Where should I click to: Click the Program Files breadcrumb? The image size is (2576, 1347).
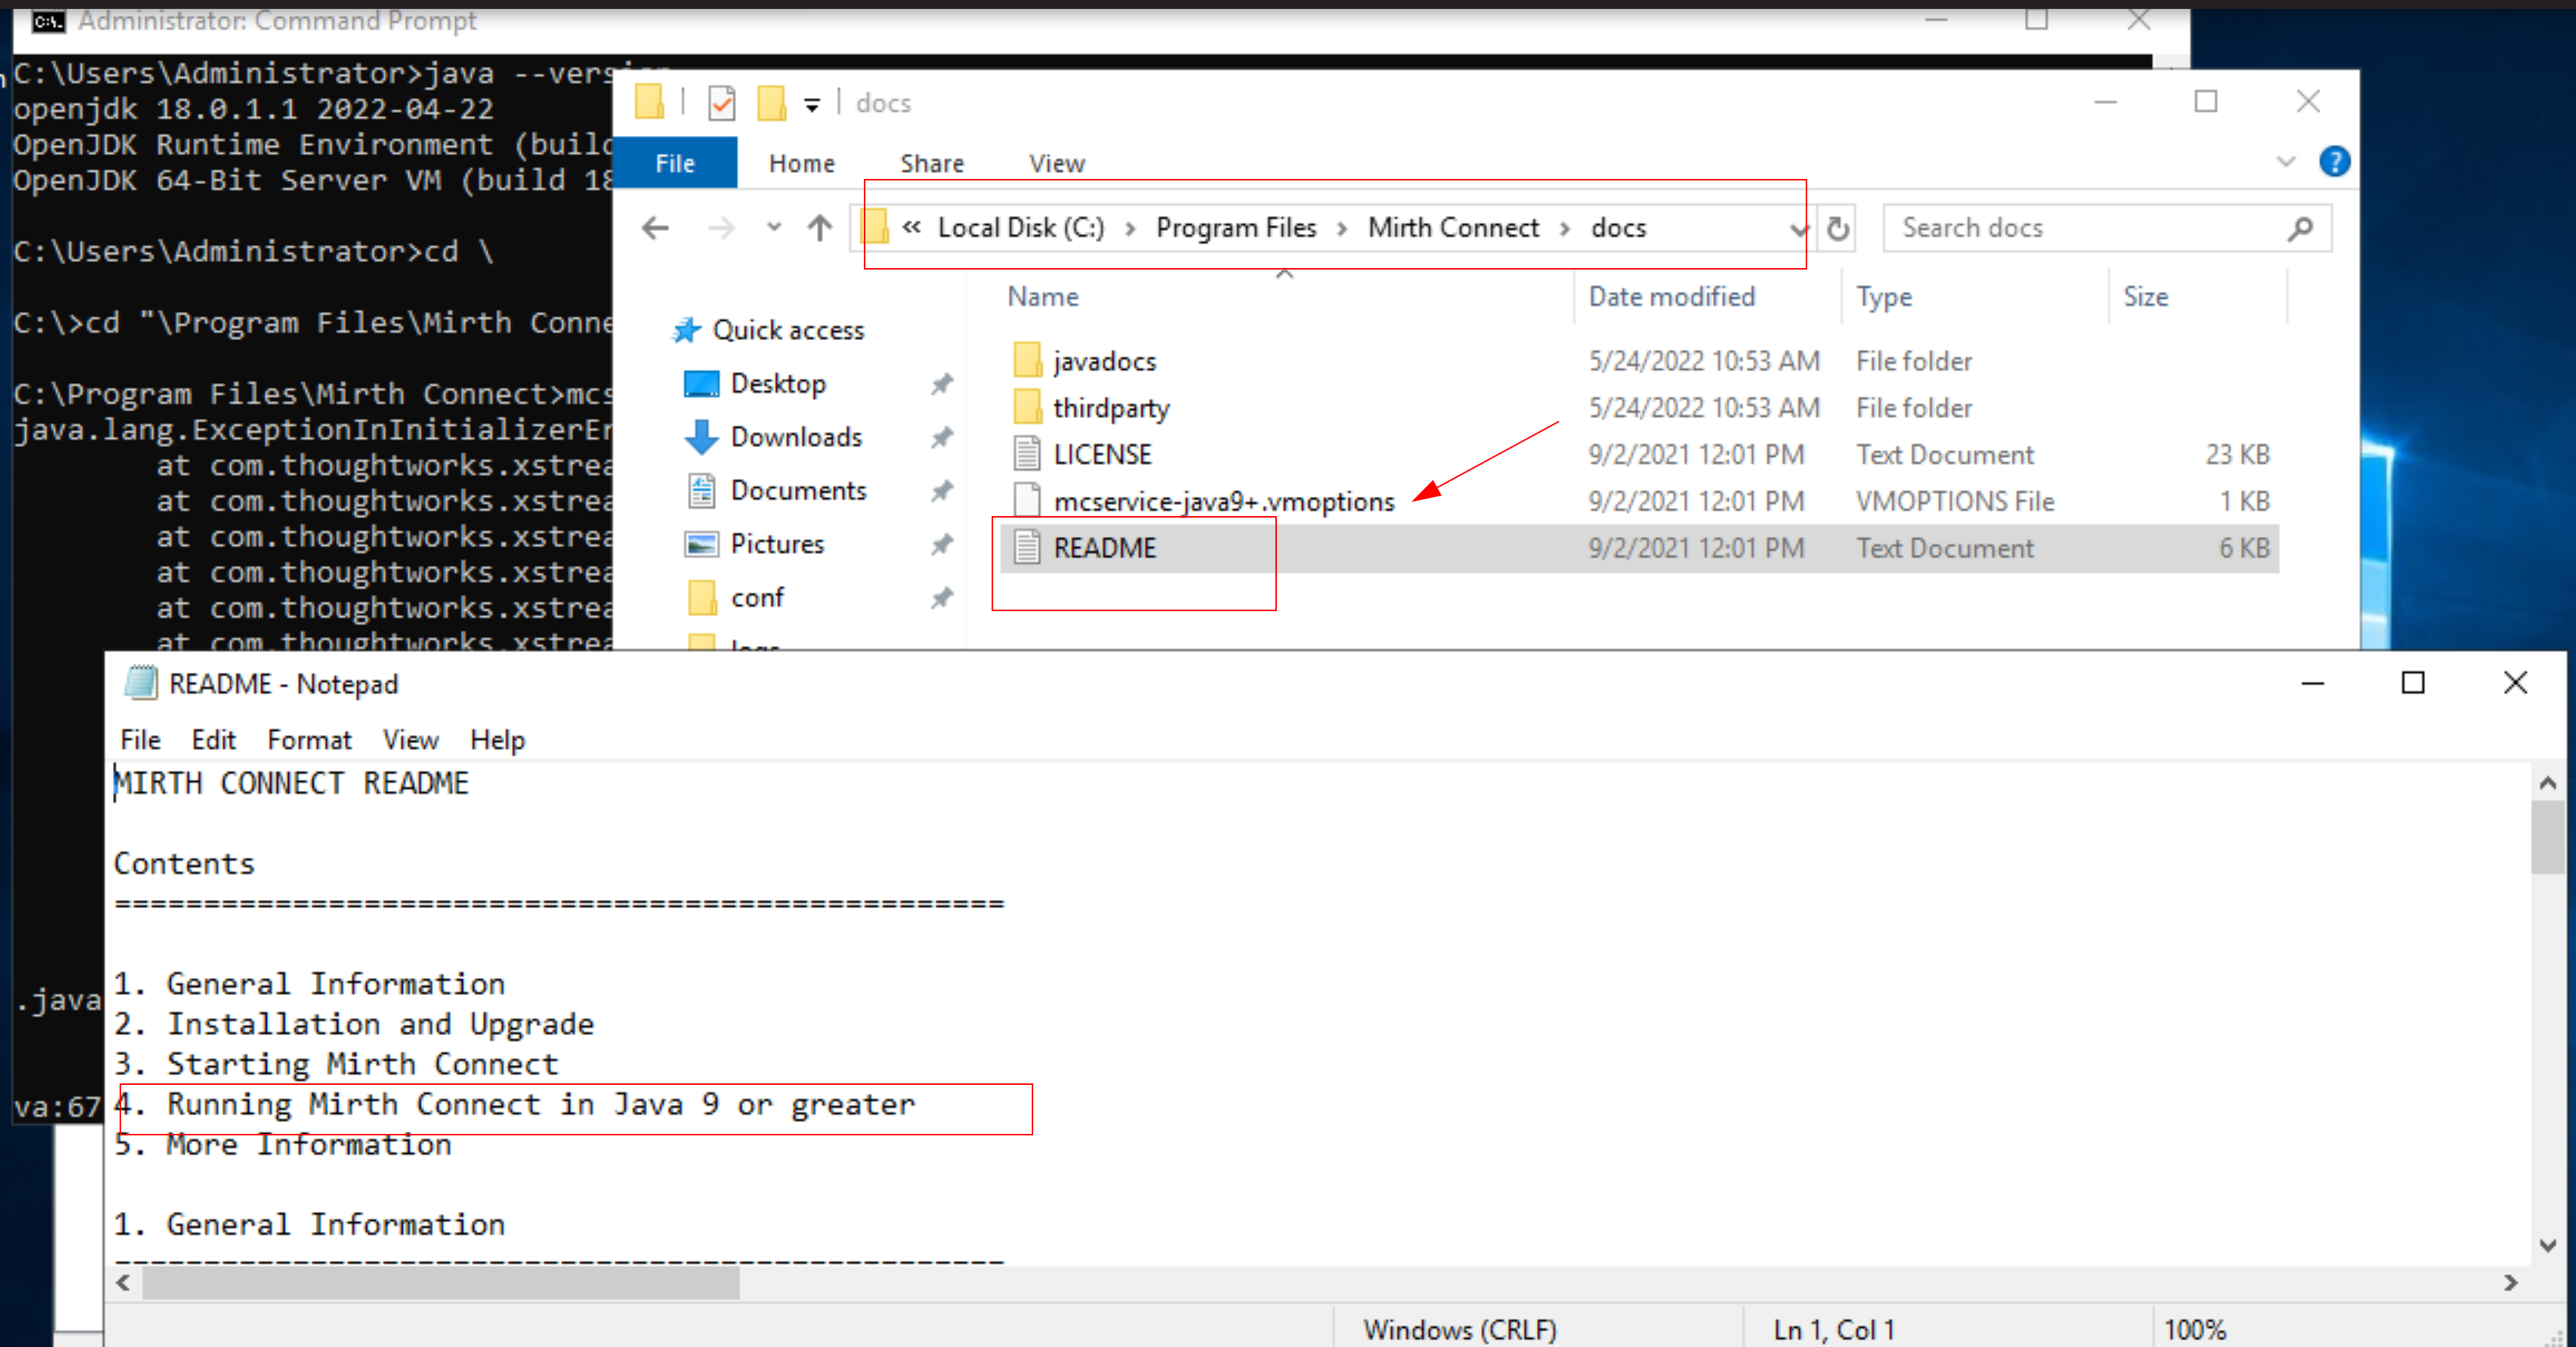pos(1235,228)
